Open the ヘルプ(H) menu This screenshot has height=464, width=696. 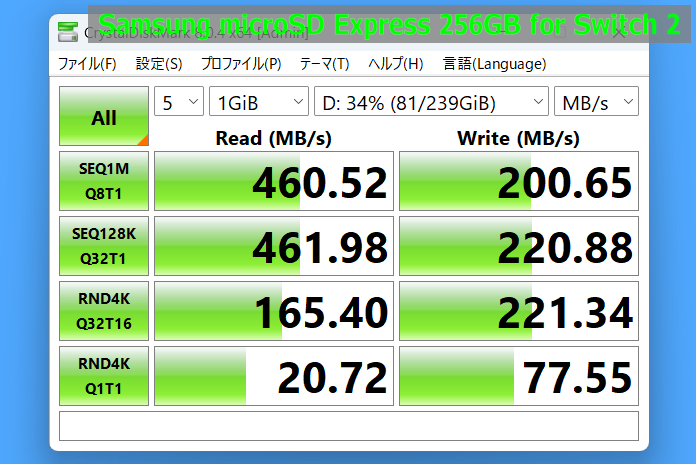[395, 64]
